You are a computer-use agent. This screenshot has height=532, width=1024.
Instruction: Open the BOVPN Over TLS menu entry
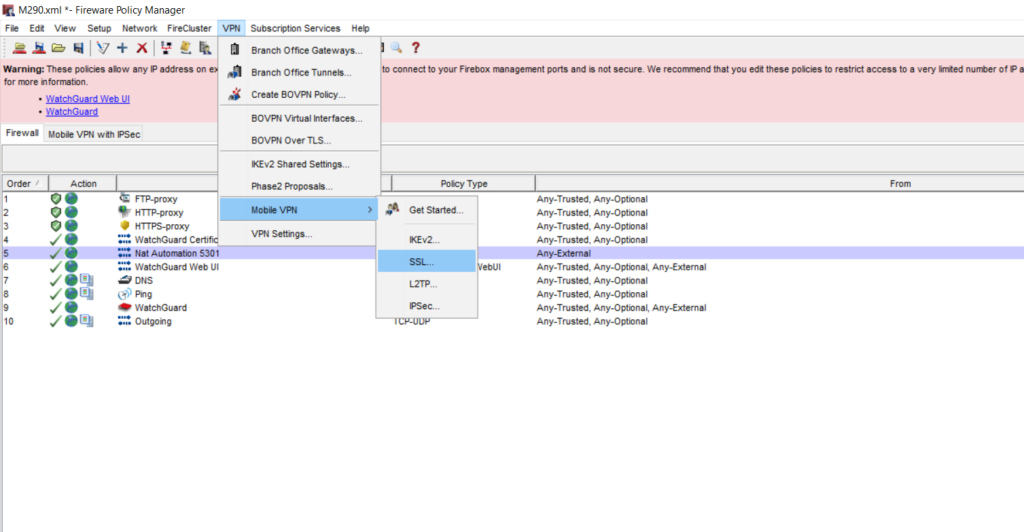tap(299, 140)
